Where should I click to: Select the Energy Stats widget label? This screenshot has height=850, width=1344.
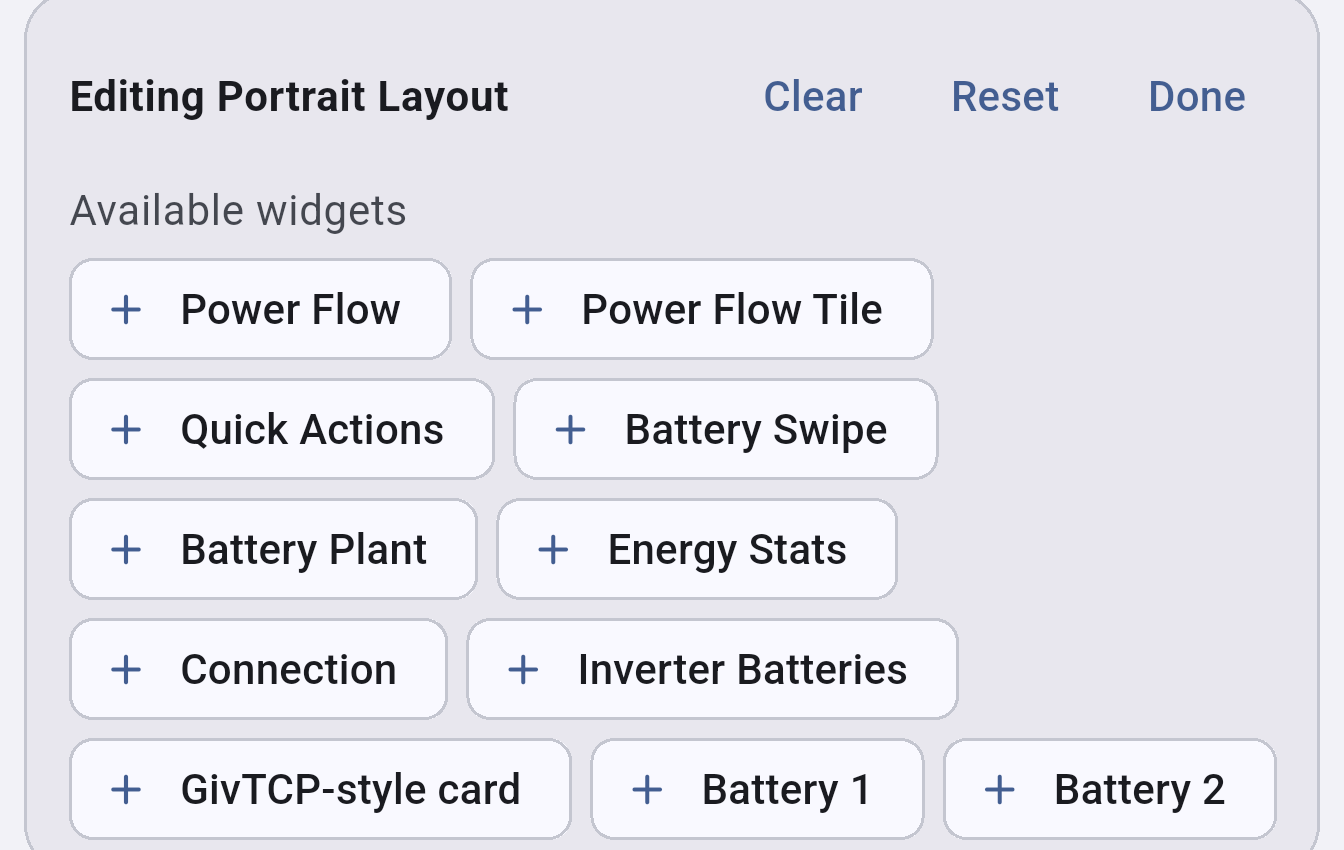[x=727, y=550]
